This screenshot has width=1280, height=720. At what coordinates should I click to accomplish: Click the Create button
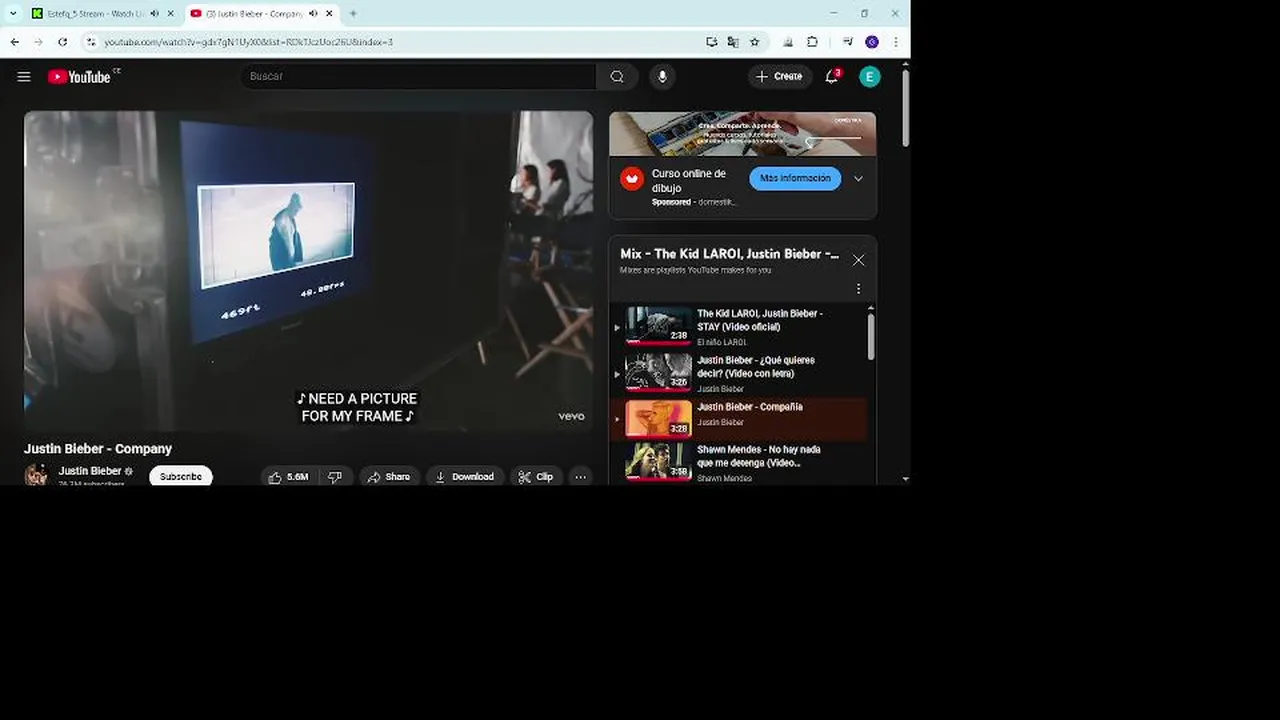780,77
